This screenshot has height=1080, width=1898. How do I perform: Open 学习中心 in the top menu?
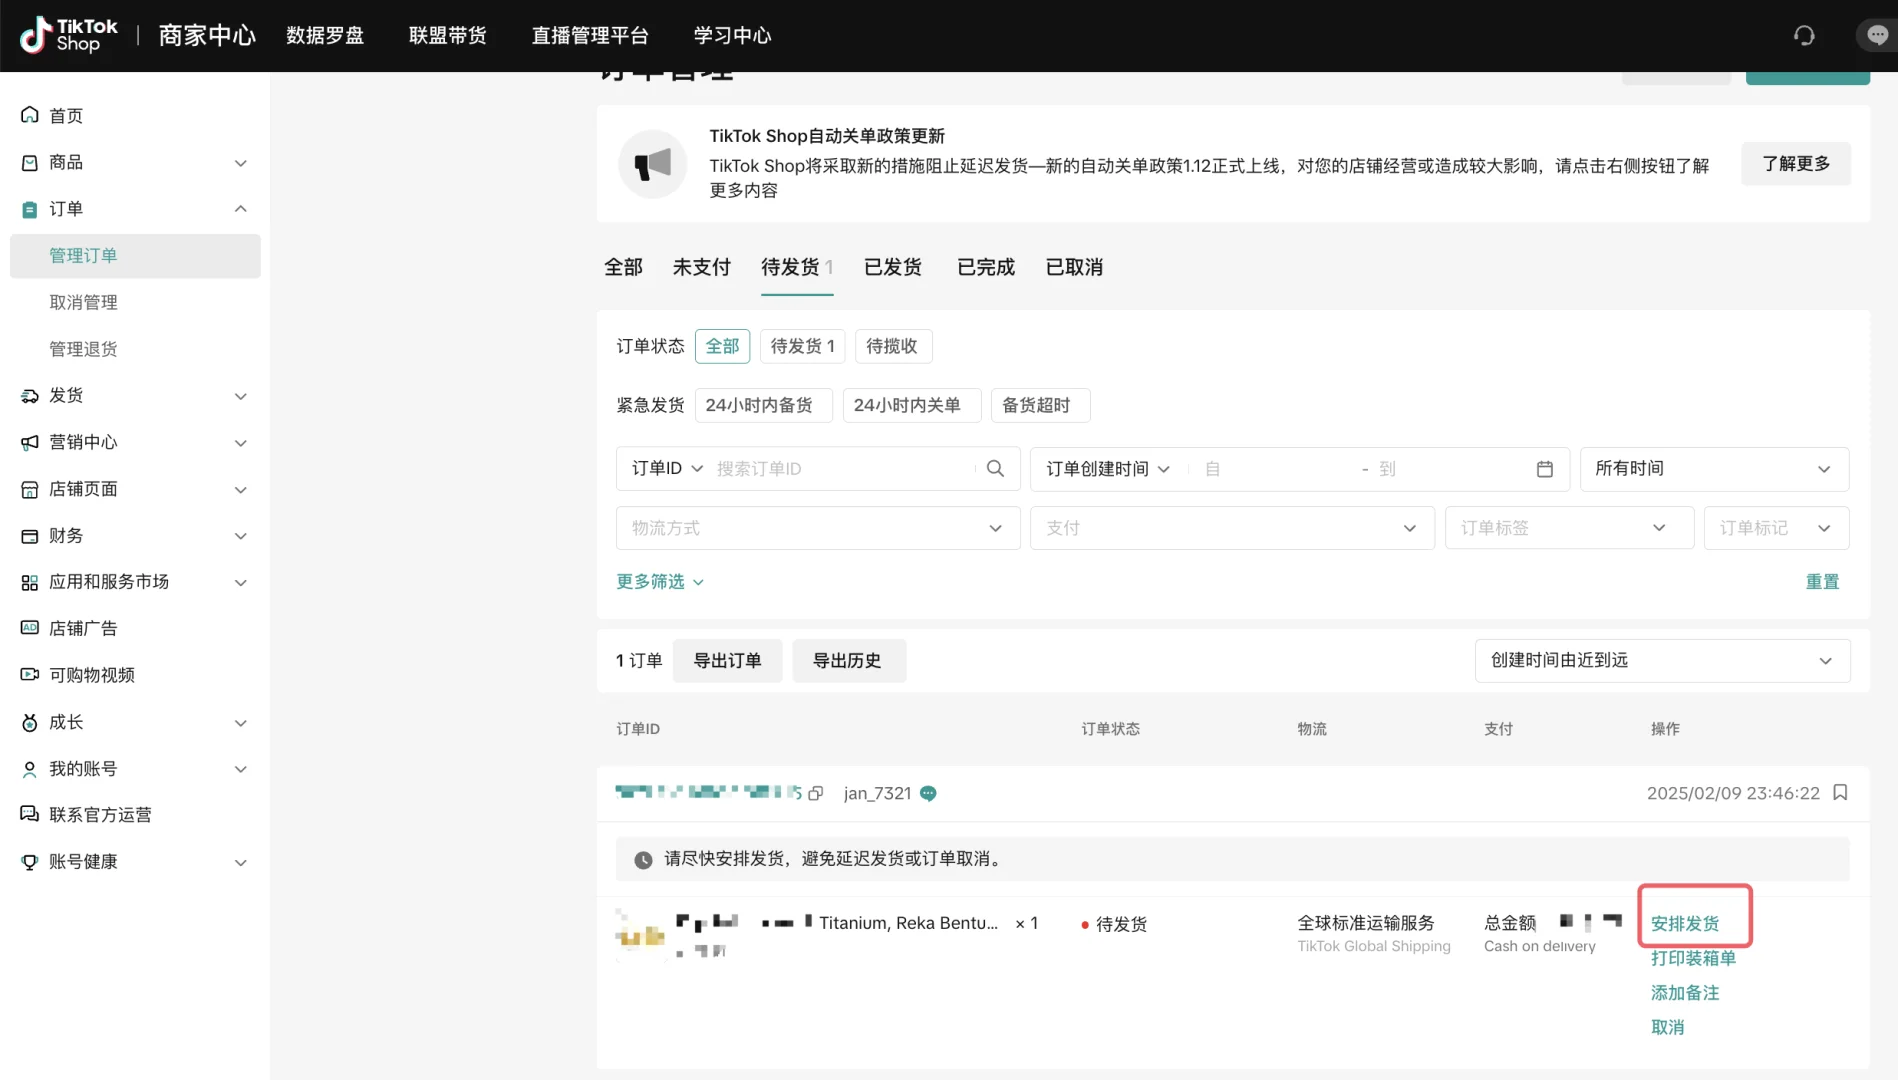tap(732, 35)
